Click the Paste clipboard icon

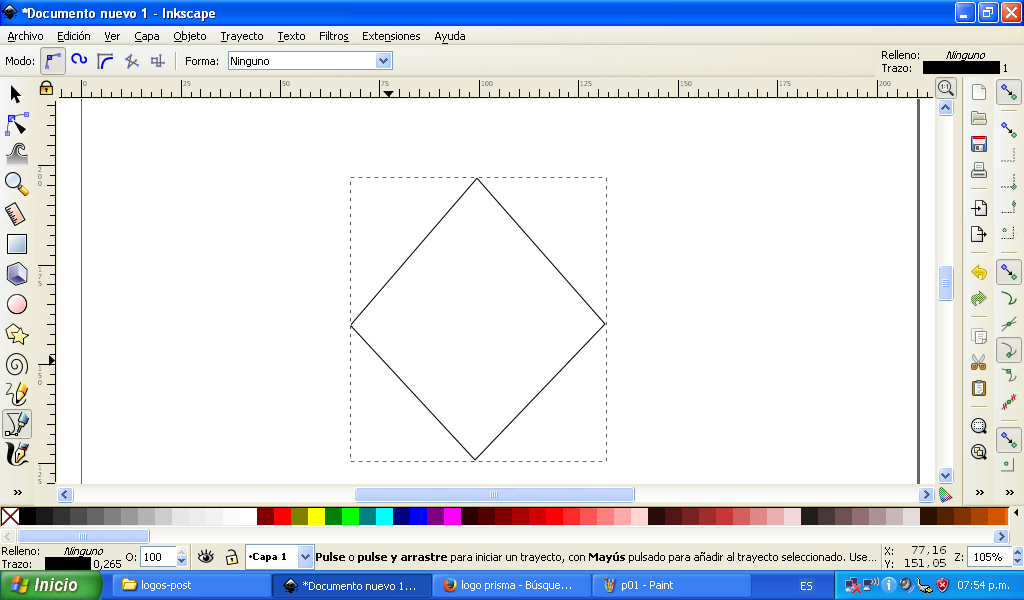click(x=978, y=388)
